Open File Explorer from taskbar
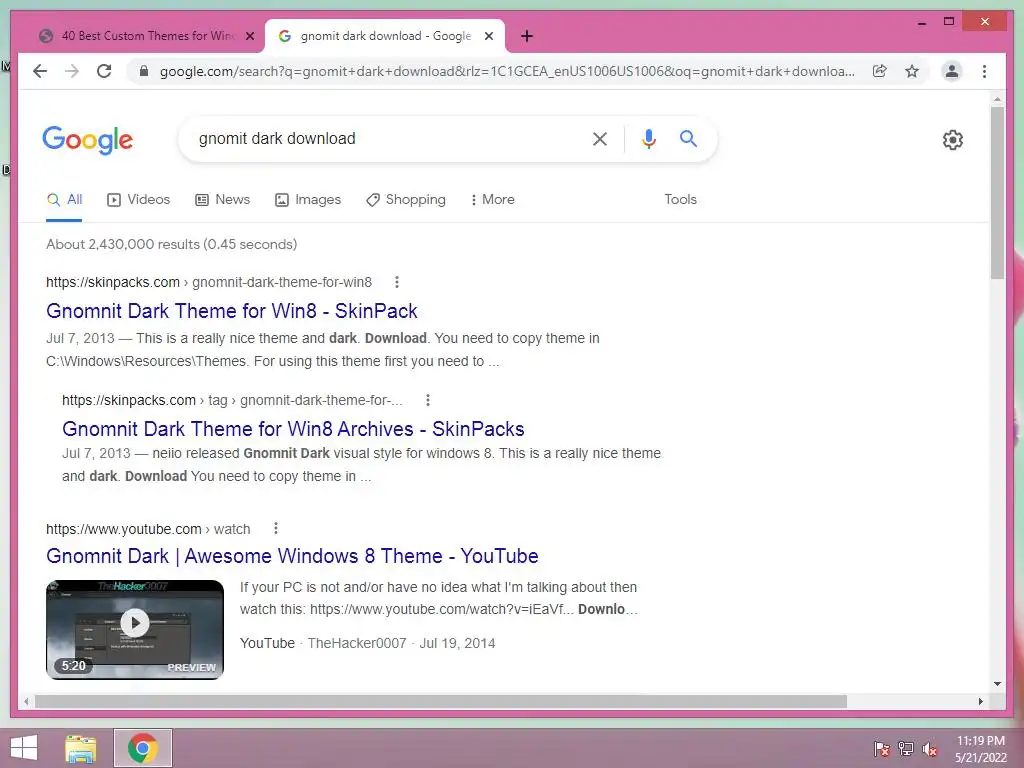Viewport: 1024px width, 768px height. tap(80, 748)
